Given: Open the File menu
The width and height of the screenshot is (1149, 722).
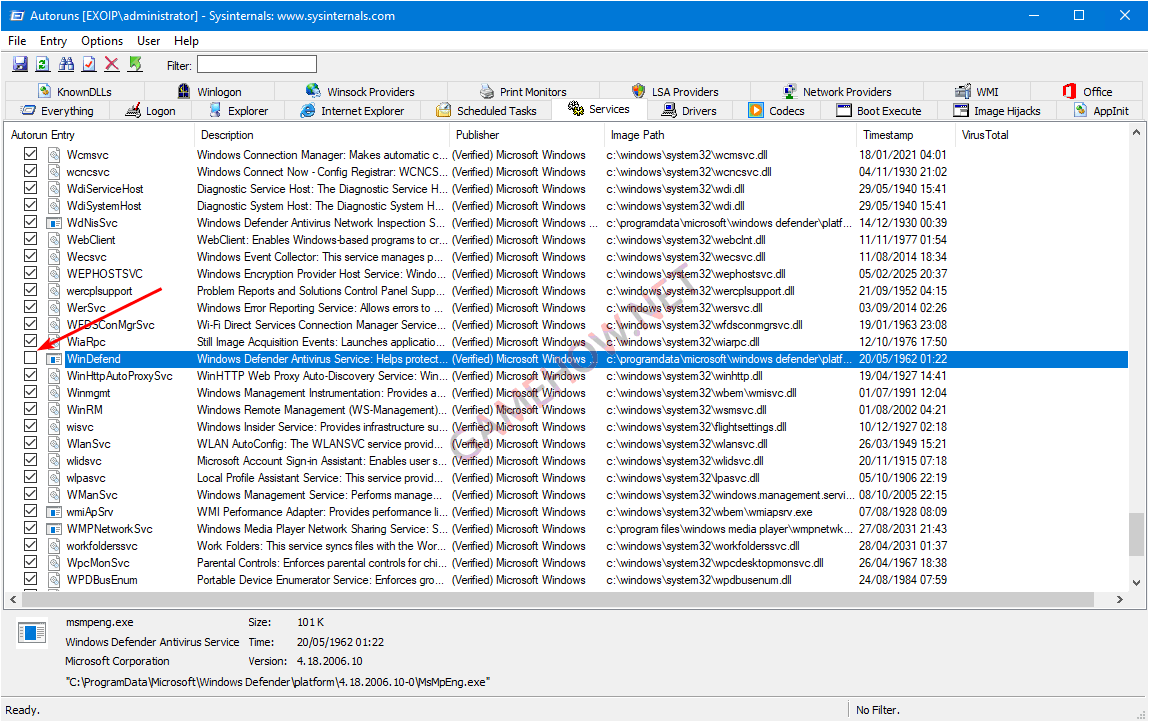Looking at the screenshot, I should 17,41.
